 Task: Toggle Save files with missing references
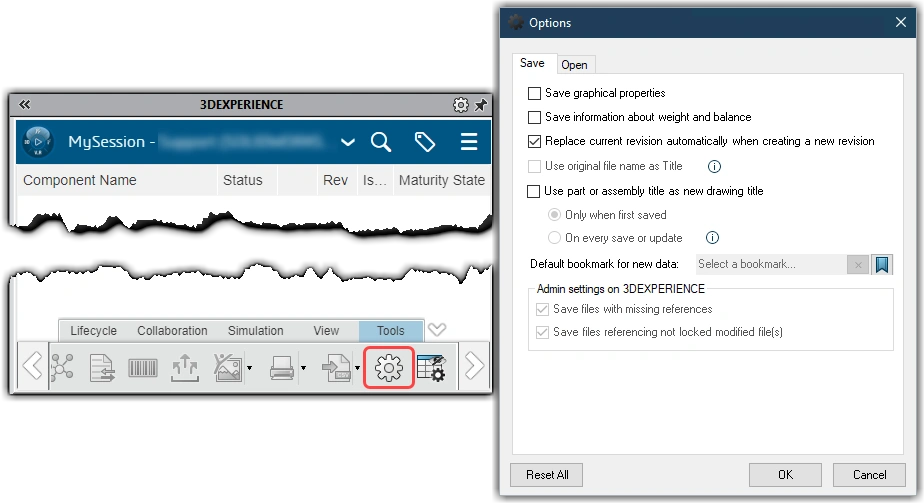click(x=542, y=309)
